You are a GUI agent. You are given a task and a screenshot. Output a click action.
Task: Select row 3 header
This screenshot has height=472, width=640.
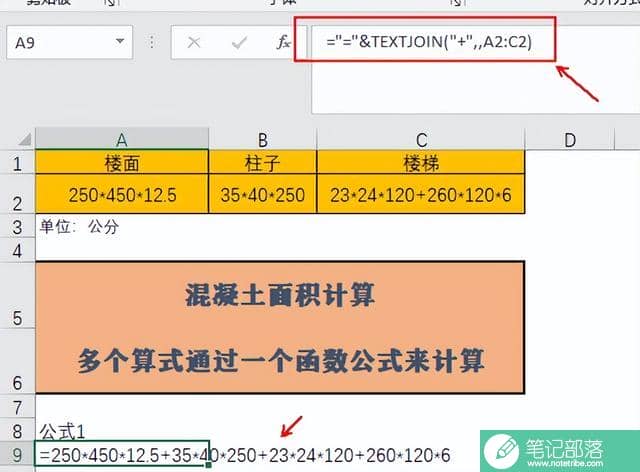(x=17, y=226)
